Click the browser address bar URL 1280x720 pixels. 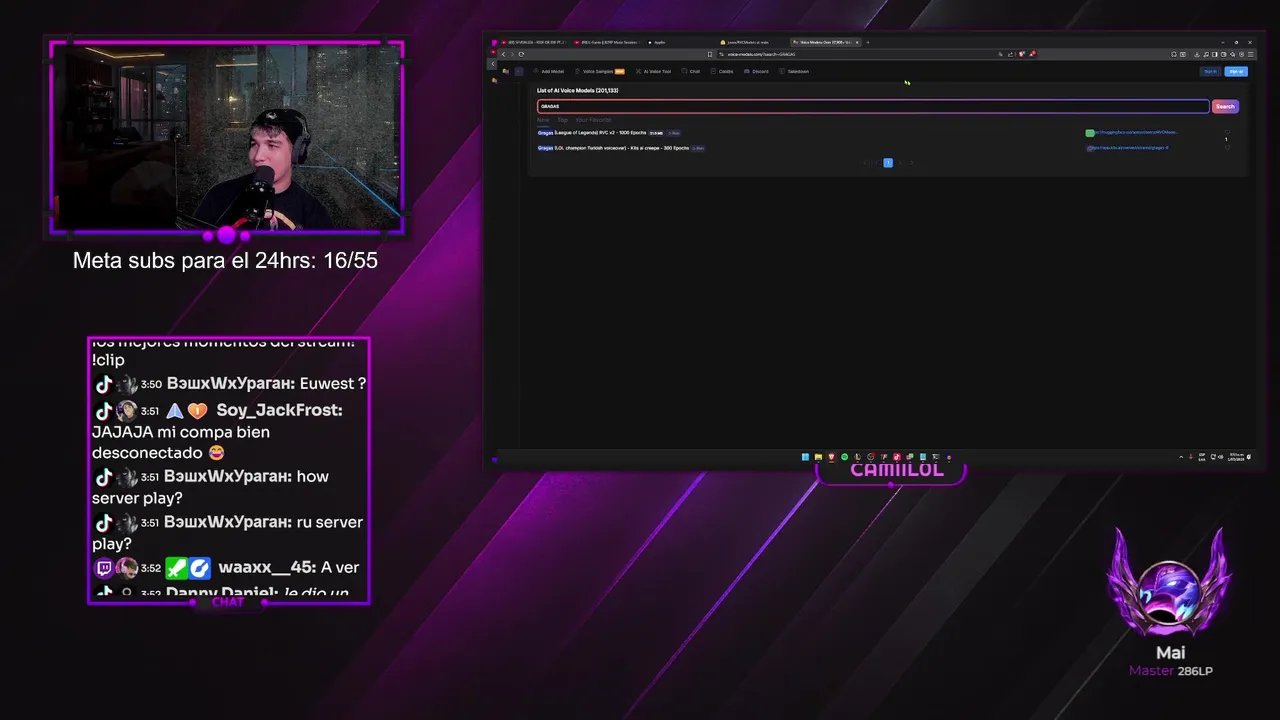point(761,54)
